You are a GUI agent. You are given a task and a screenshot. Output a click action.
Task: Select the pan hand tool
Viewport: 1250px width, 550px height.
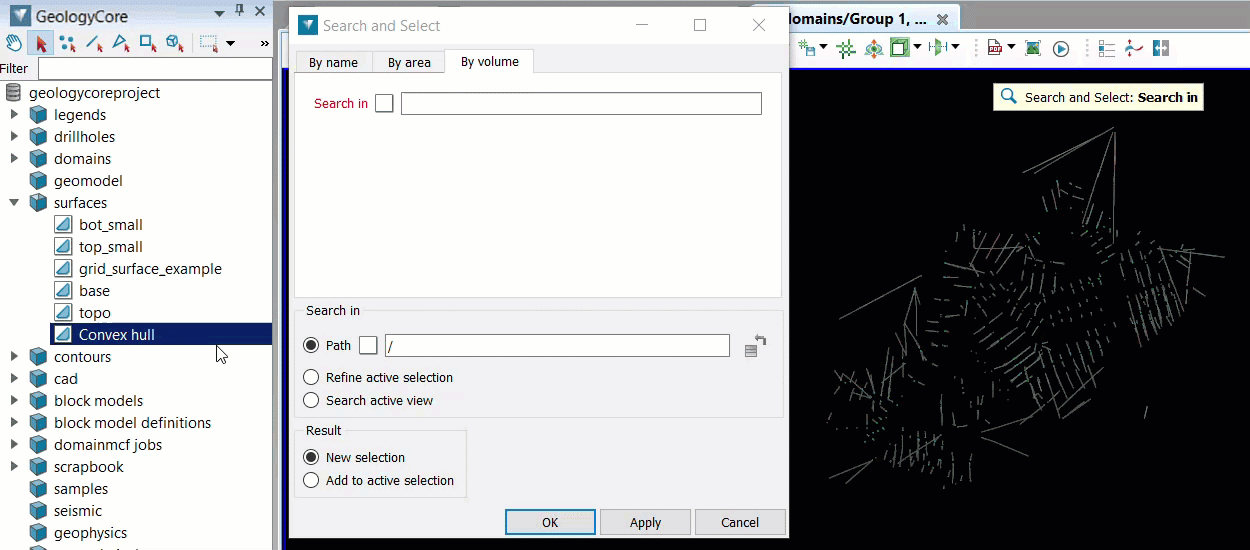tap(13, 43)
